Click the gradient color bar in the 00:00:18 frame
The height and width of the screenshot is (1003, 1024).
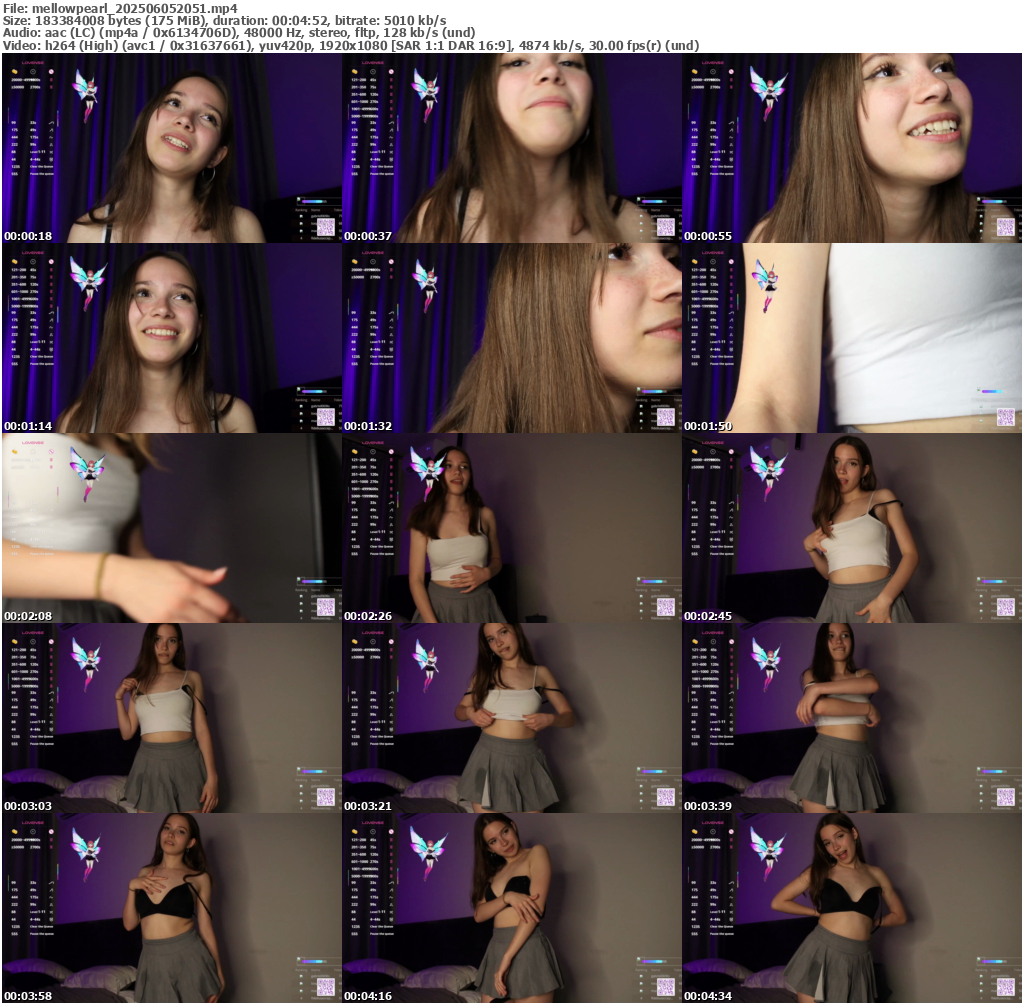313,201
